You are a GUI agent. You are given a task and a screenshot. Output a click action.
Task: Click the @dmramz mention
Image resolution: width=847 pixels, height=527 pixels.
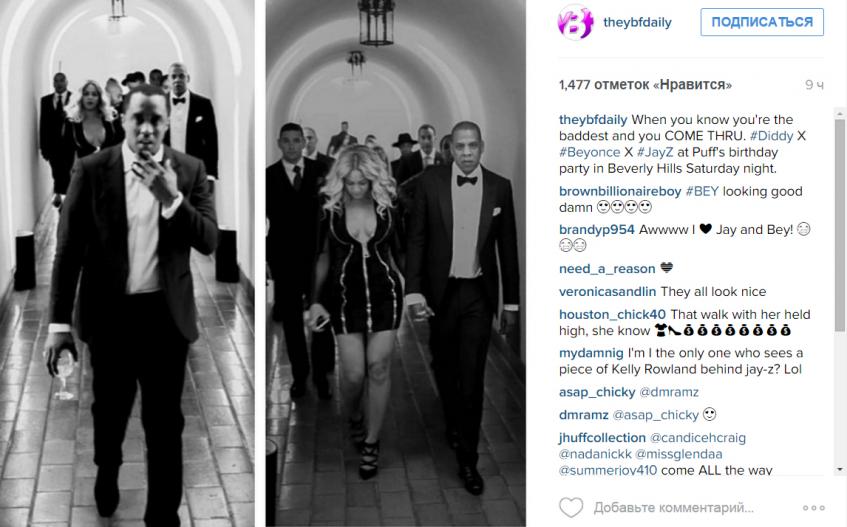pyautogui.click(x=669, y=392)
